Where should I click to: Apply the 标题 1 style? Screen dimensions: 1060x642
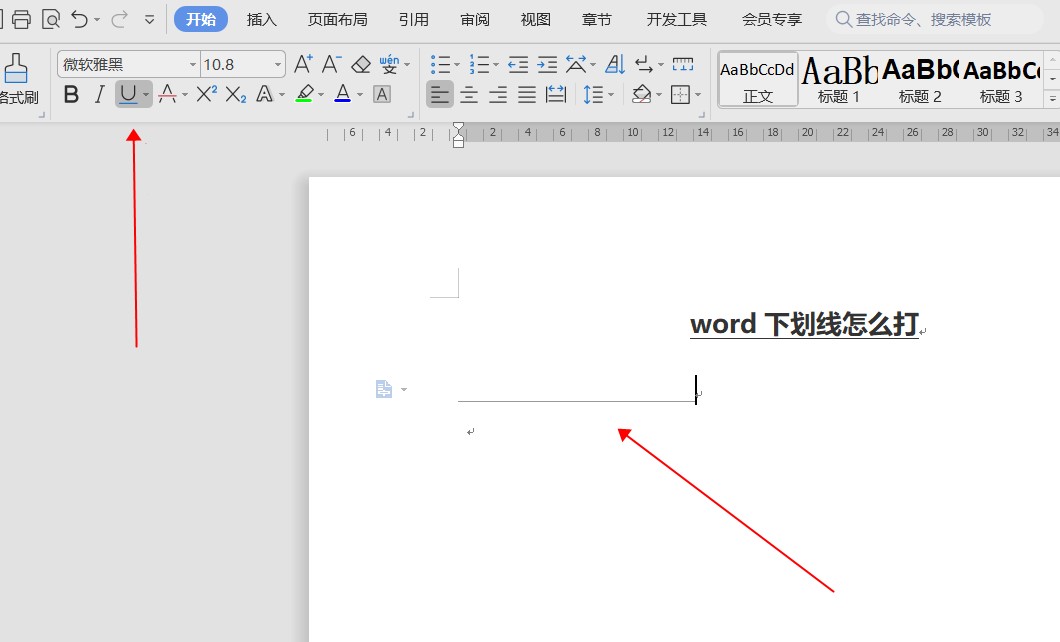click(839, 80)
